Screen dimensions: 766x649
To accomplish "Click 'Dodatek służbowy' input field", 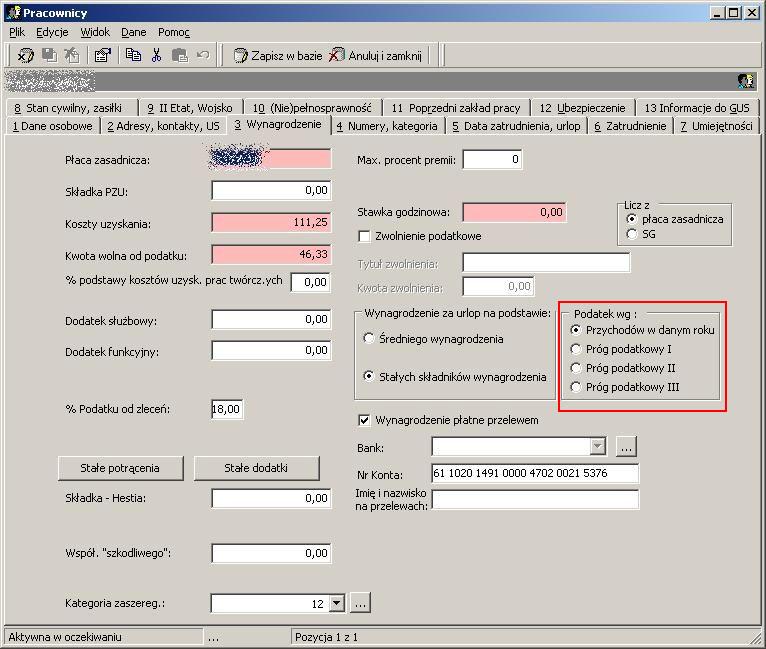I will point(271,319).
